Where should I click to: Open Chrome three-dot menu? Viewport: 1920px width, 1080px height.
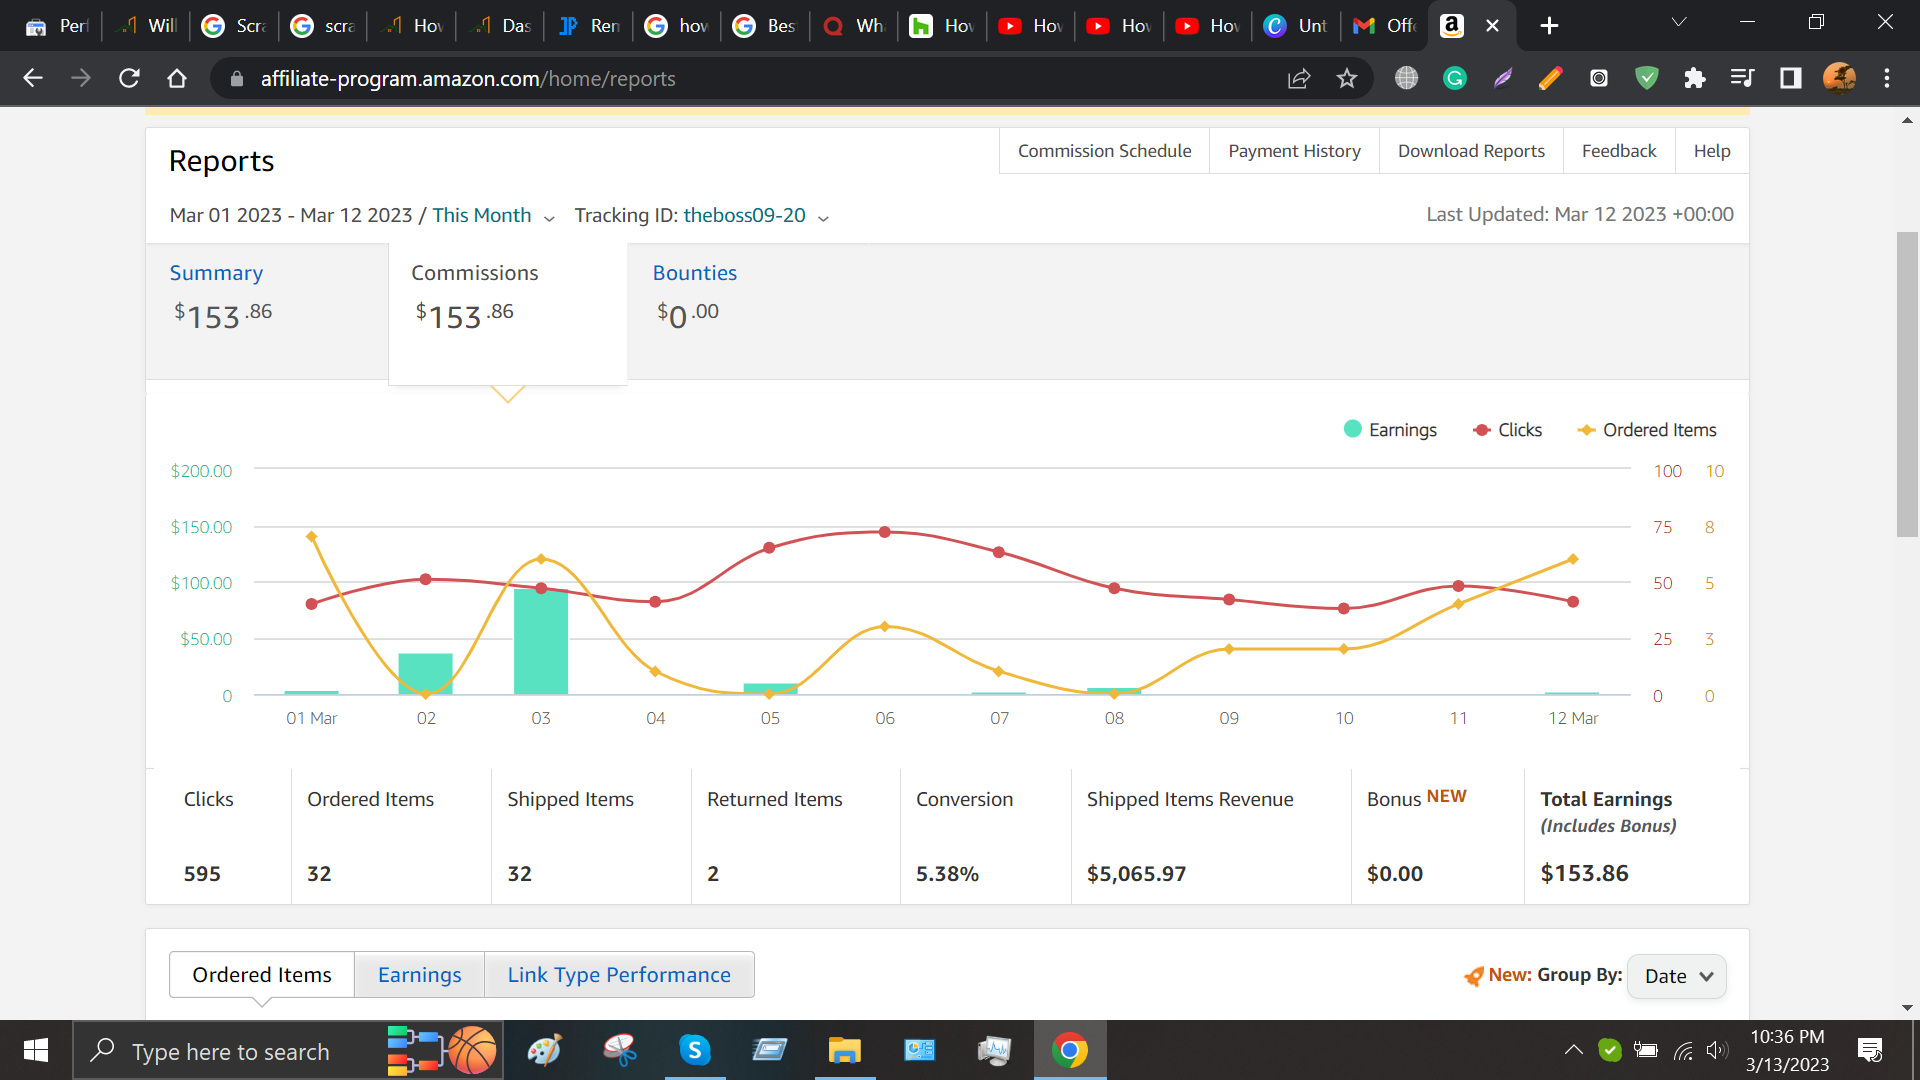click(1887, 78)
